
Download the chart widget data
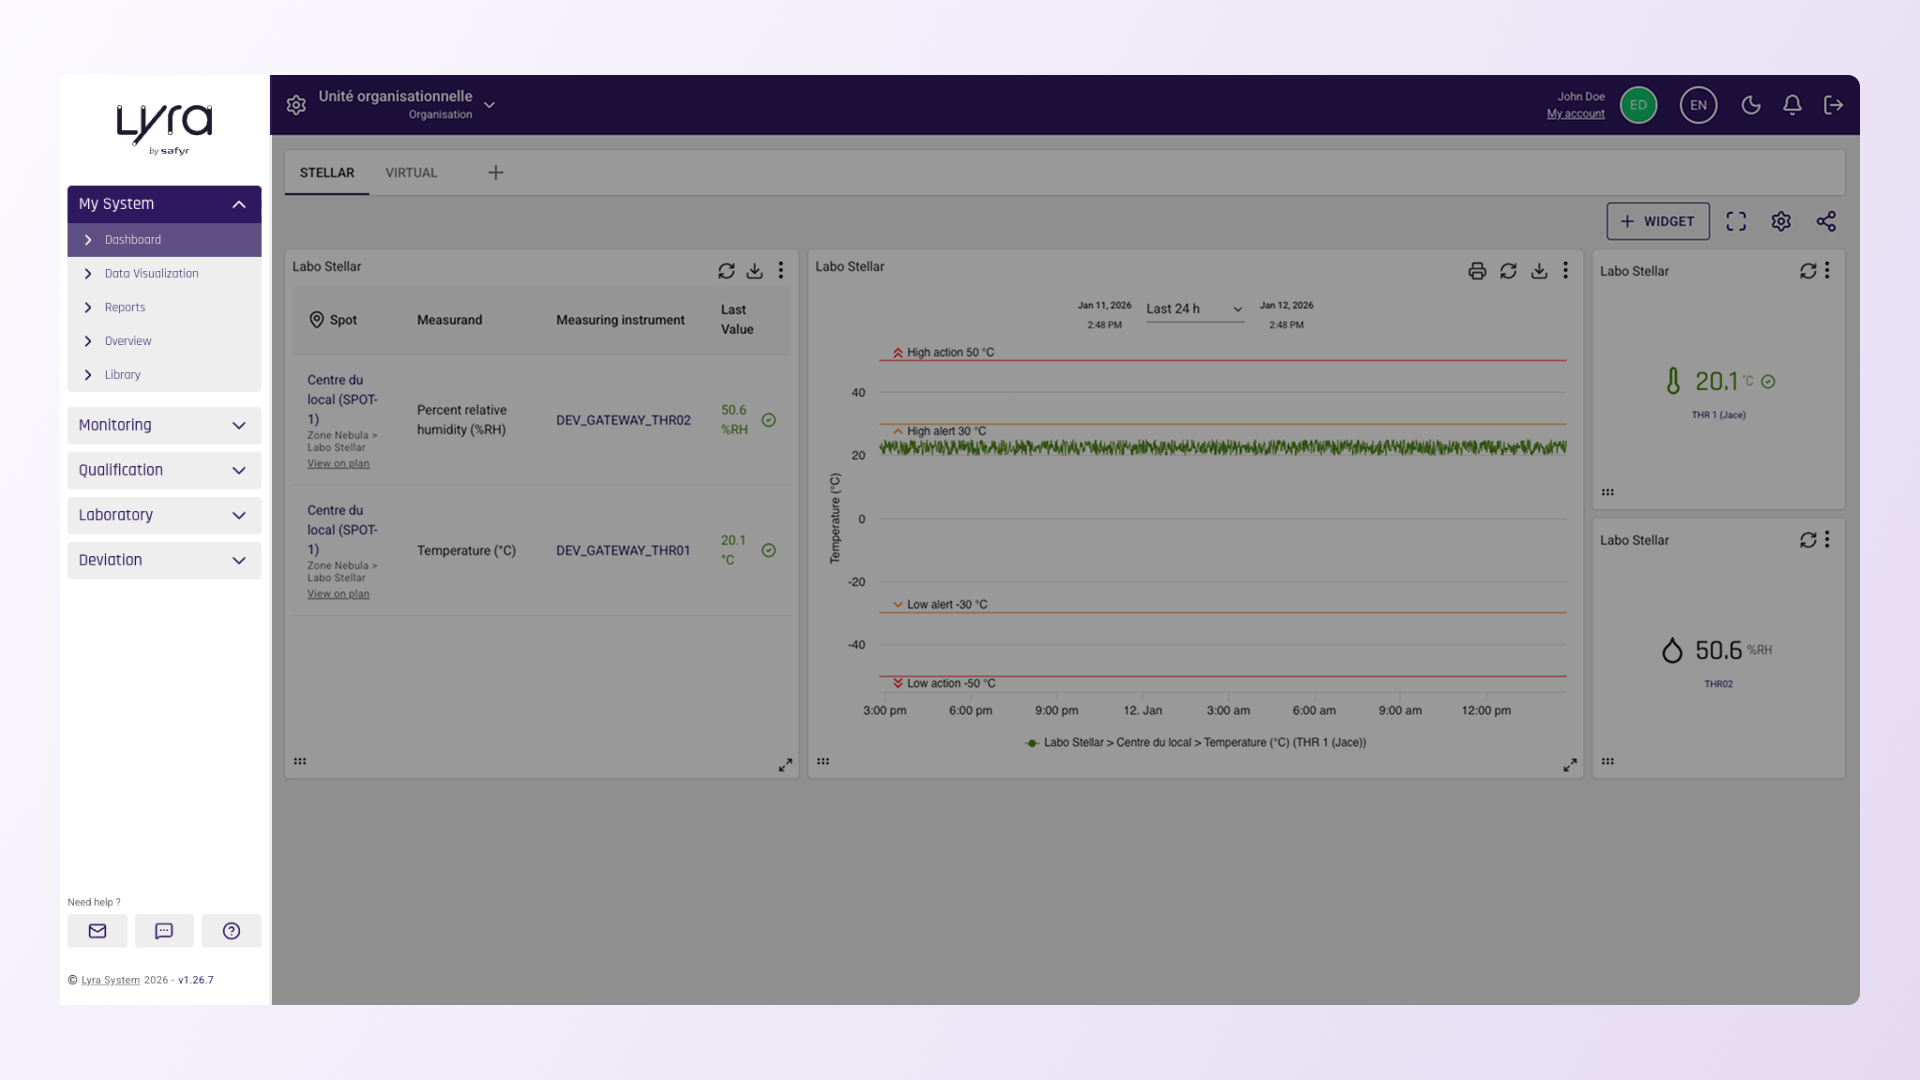[x=1539, y=271]
